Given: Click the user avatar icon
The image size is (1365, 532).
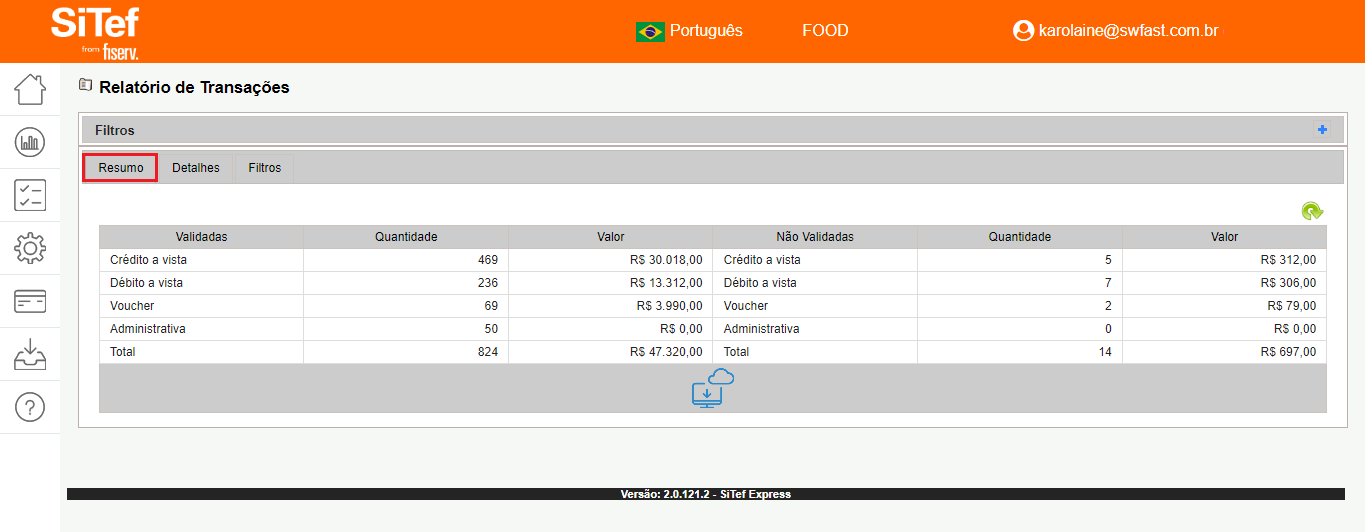Looking at the screenshot, I should point(1023,31).
